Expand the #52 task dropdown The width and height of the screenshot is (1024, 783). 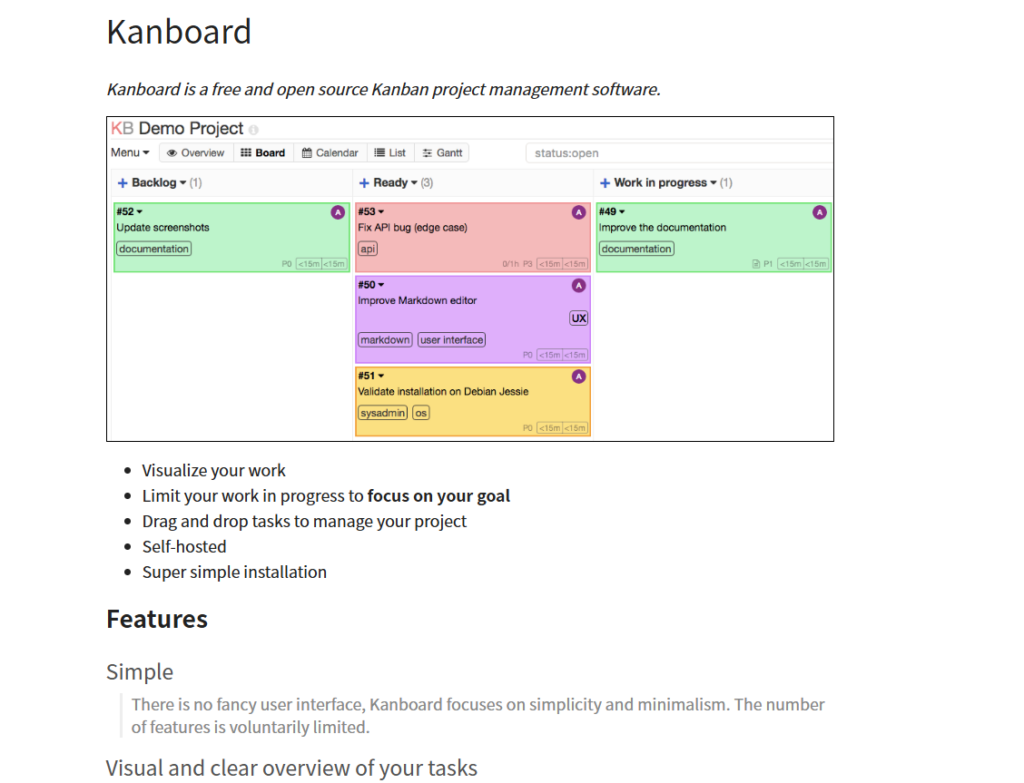point(140,212)
